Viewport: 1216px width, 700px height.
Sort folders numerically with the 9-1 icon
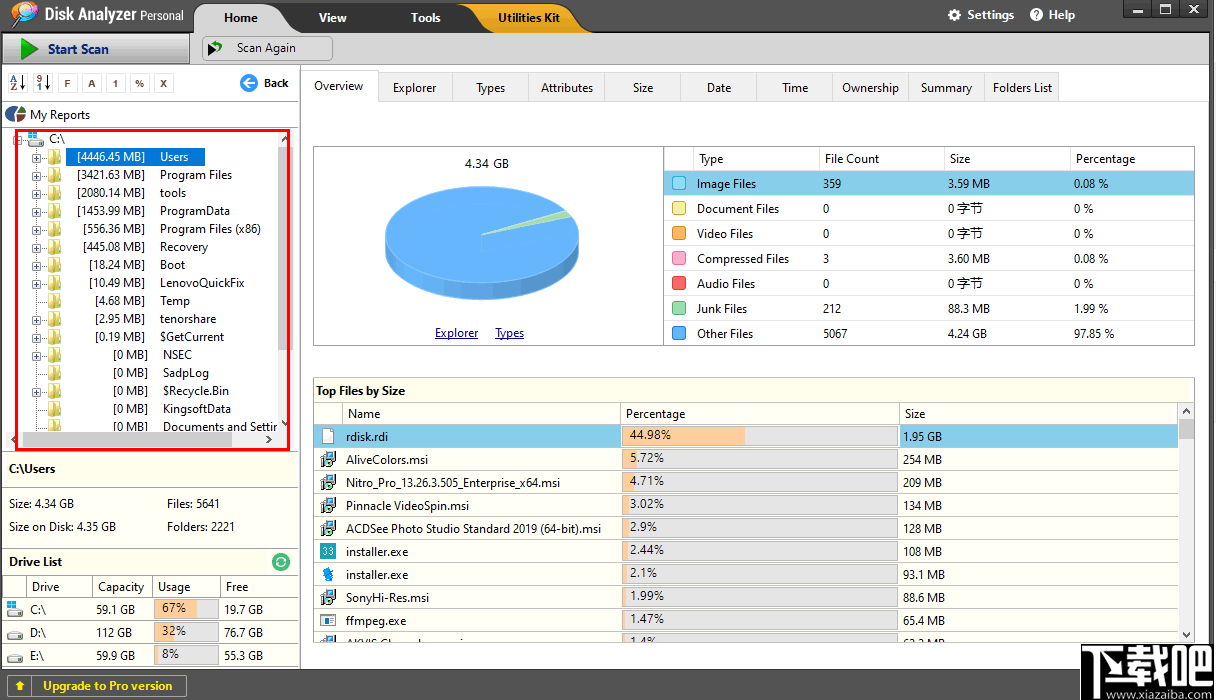43,83
